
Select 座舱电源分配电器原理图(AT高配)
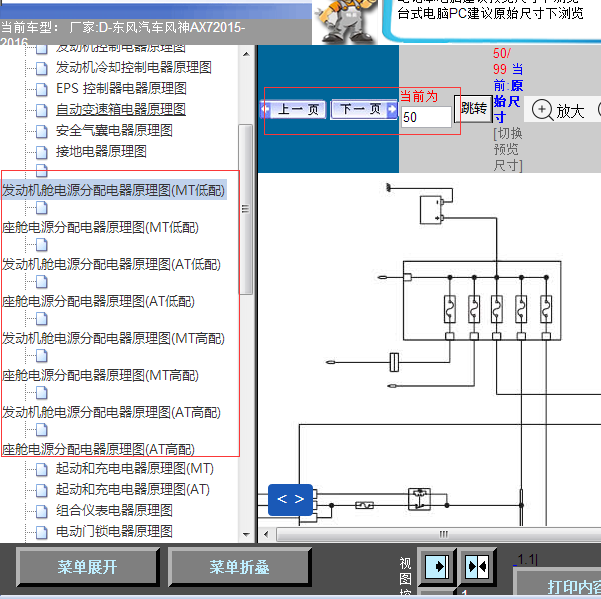click(99, 449)
